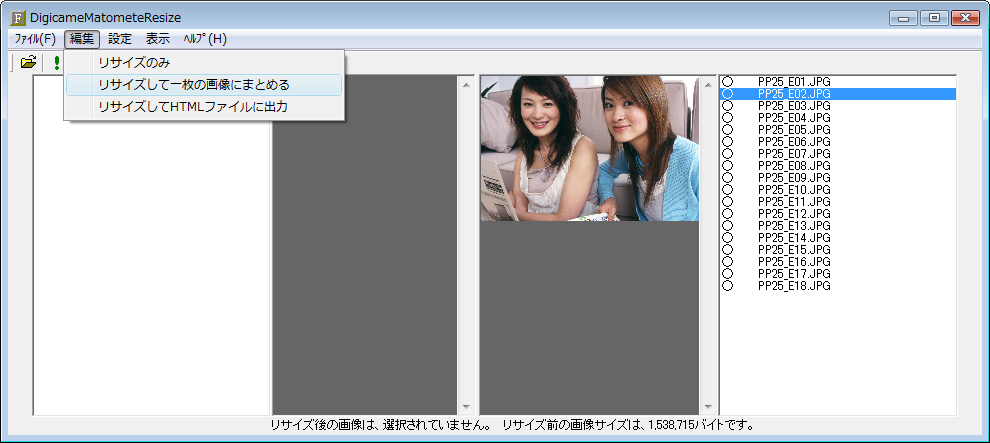Toggle the circle next to PP25_E10.JPG
The height and width of the screenshot is (443, 990).
pos(727,189)
